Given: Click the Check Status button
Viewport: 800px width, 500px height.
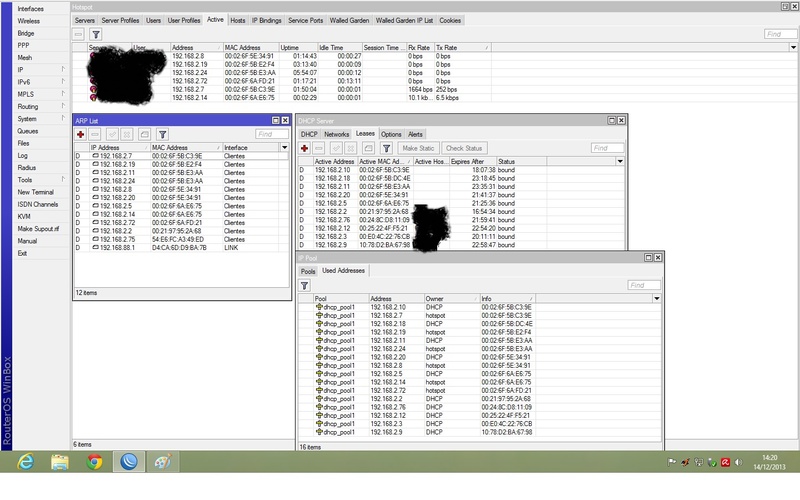Looking at the screenshot, I should click(x=464, y=148).
